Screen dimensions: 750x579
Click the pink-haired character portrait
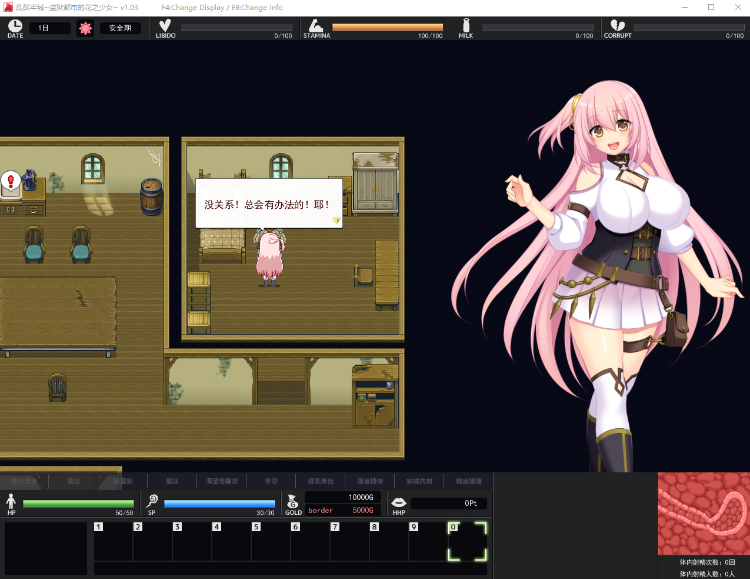598,278
